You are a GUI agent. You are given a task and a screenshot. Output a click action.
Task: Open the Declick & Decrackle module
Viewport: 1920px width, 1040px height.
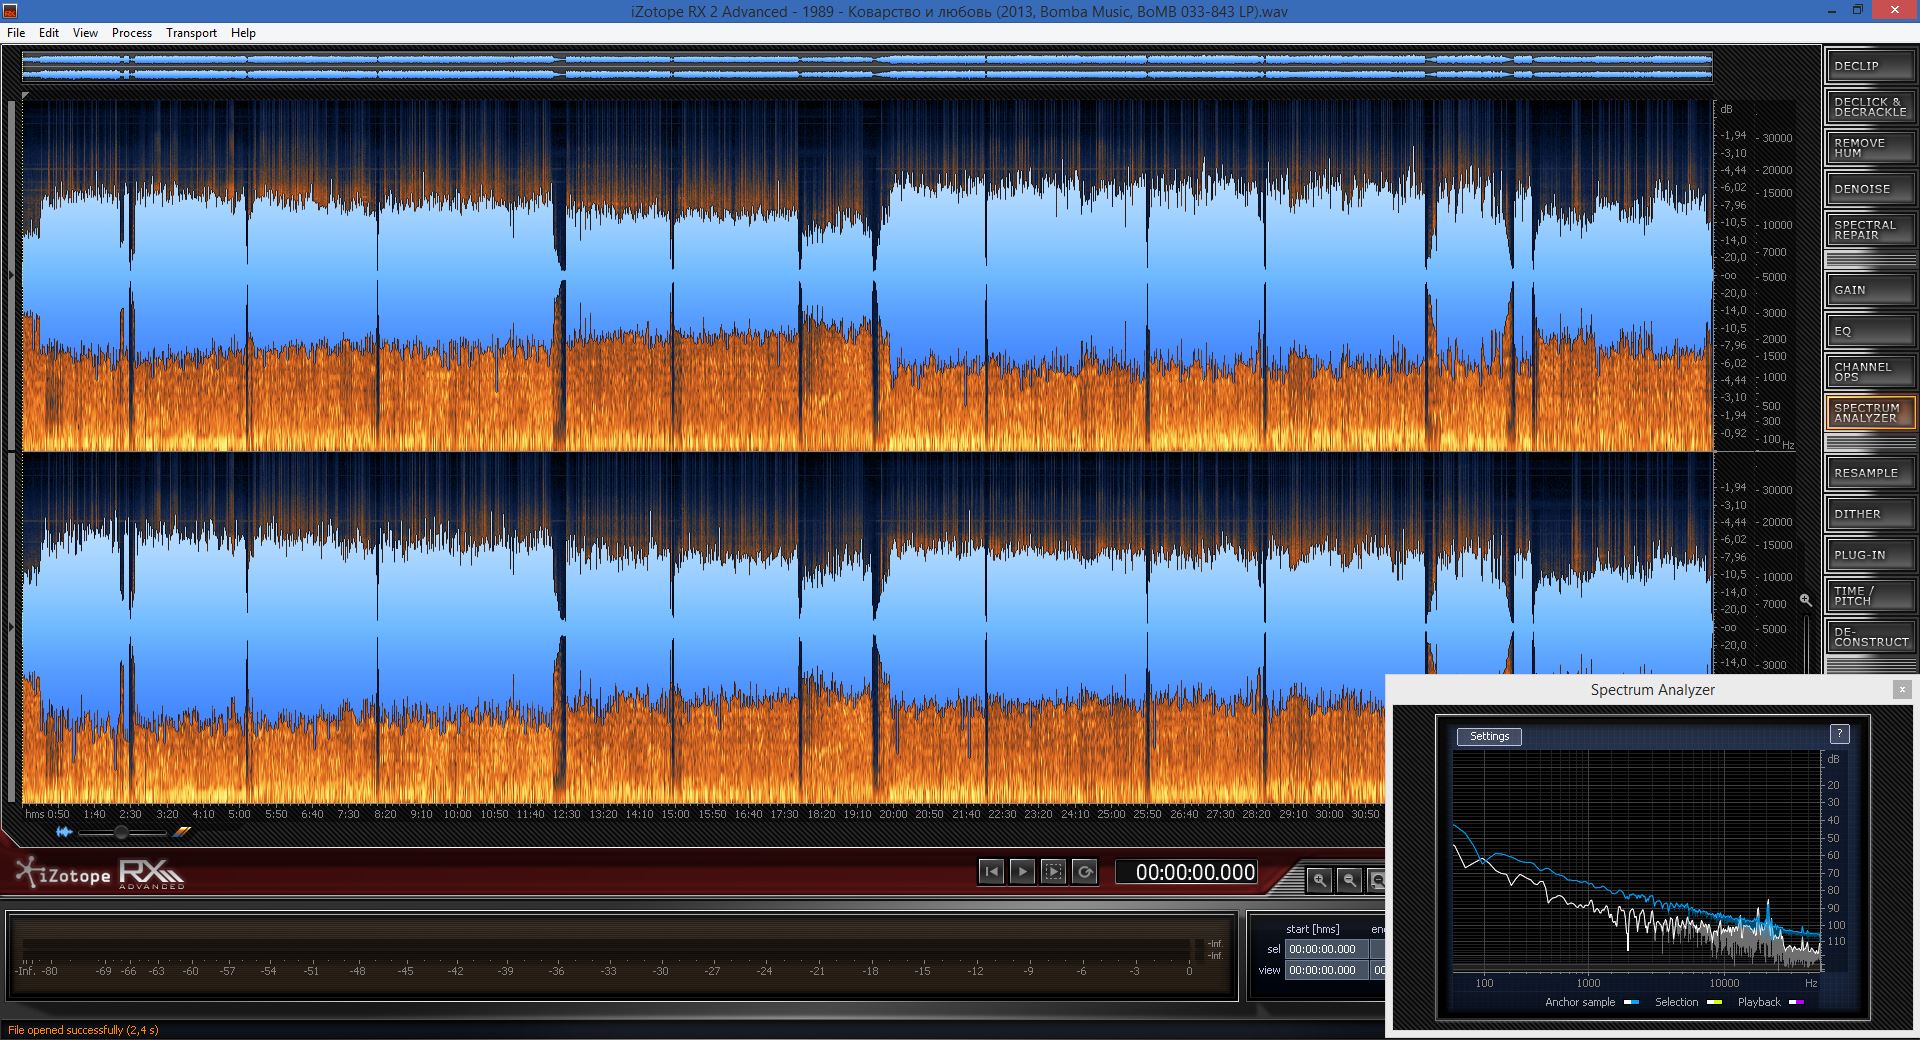[1869, 107]
